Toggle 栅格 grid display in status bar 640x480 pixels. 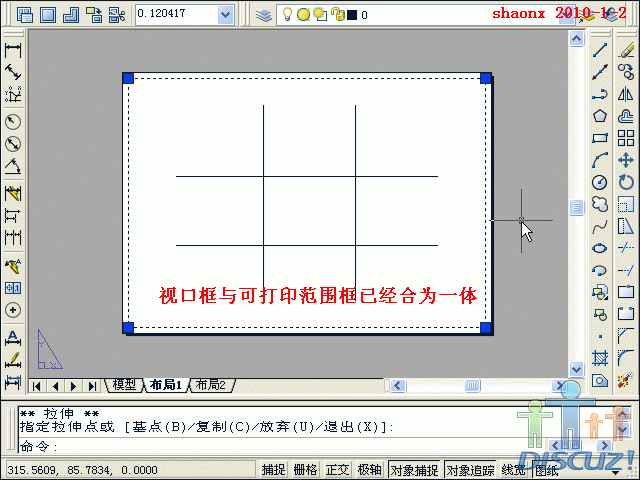pyautogui.click(x=305, y=470)
